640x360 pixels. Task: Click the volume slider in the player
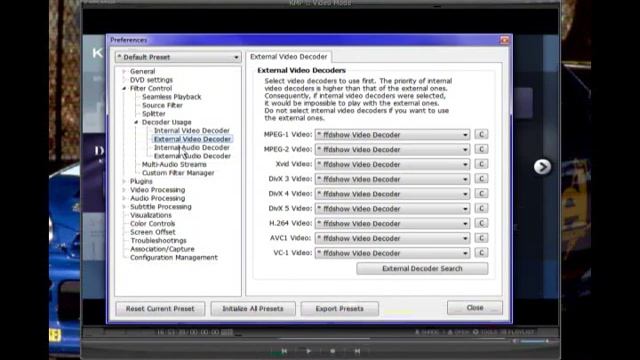click(535, 341)
